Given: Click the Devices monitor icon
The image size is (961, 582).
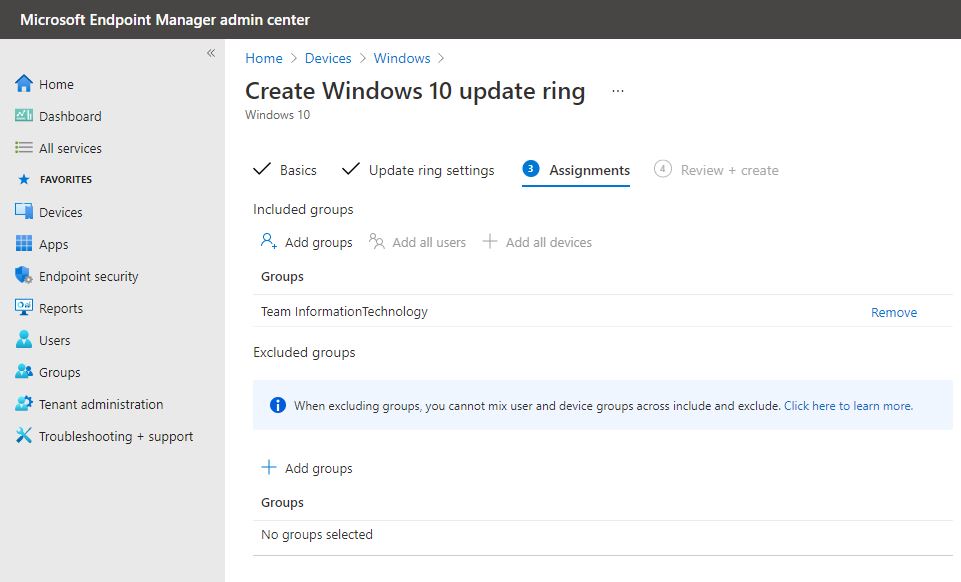Looking at the screenshot, I should click(x=24, y=211).
